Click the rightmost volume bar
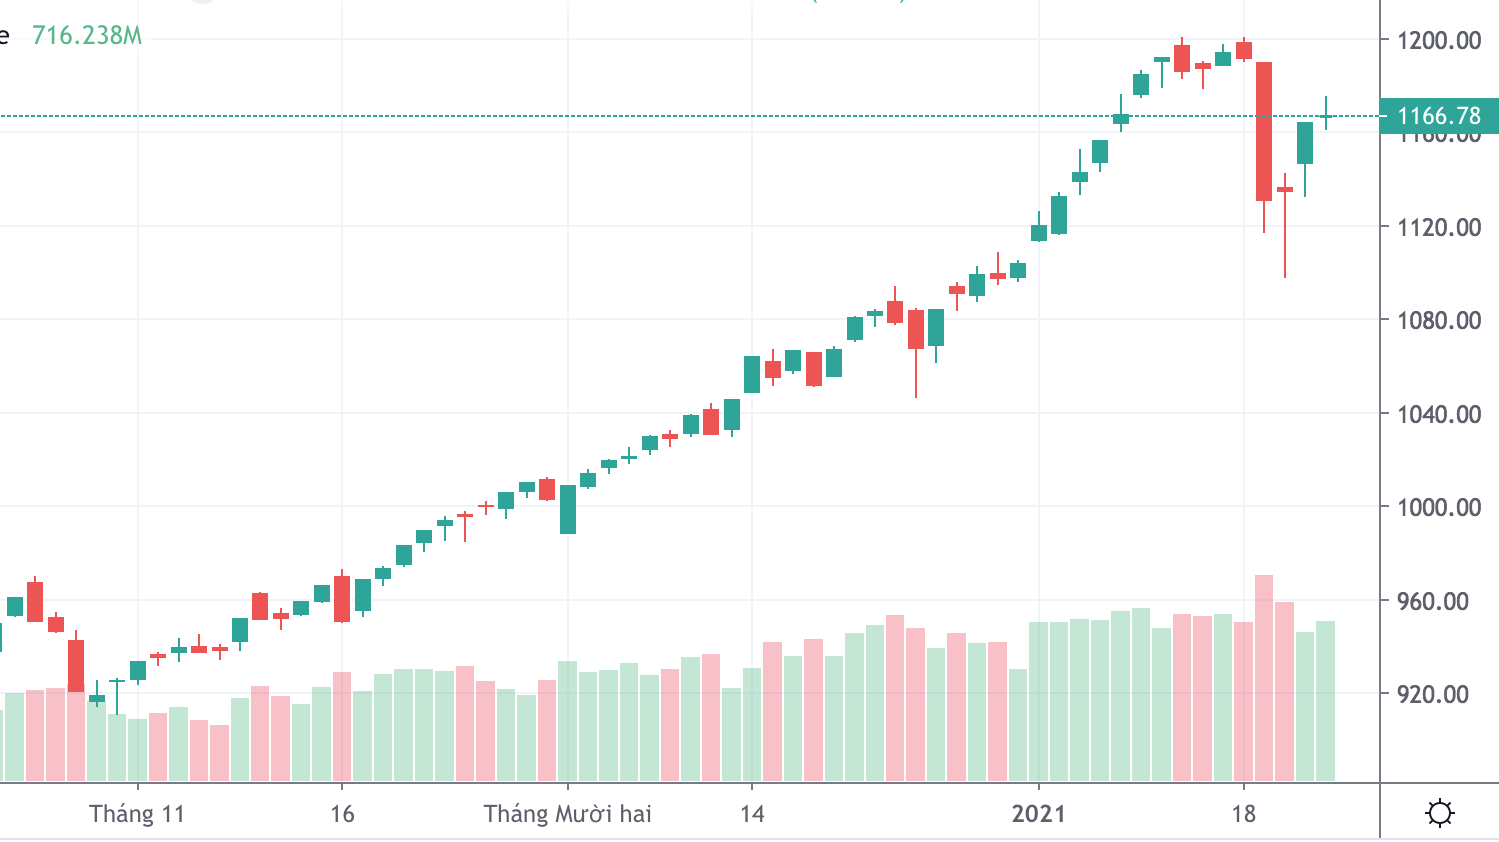The image size is (1499, 842). click(1325, 700)
